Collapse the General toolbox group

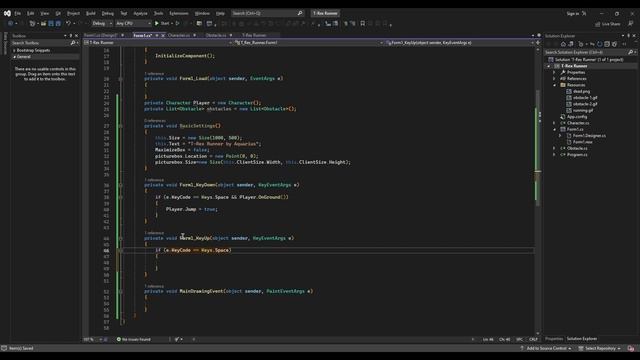[14, 57]
